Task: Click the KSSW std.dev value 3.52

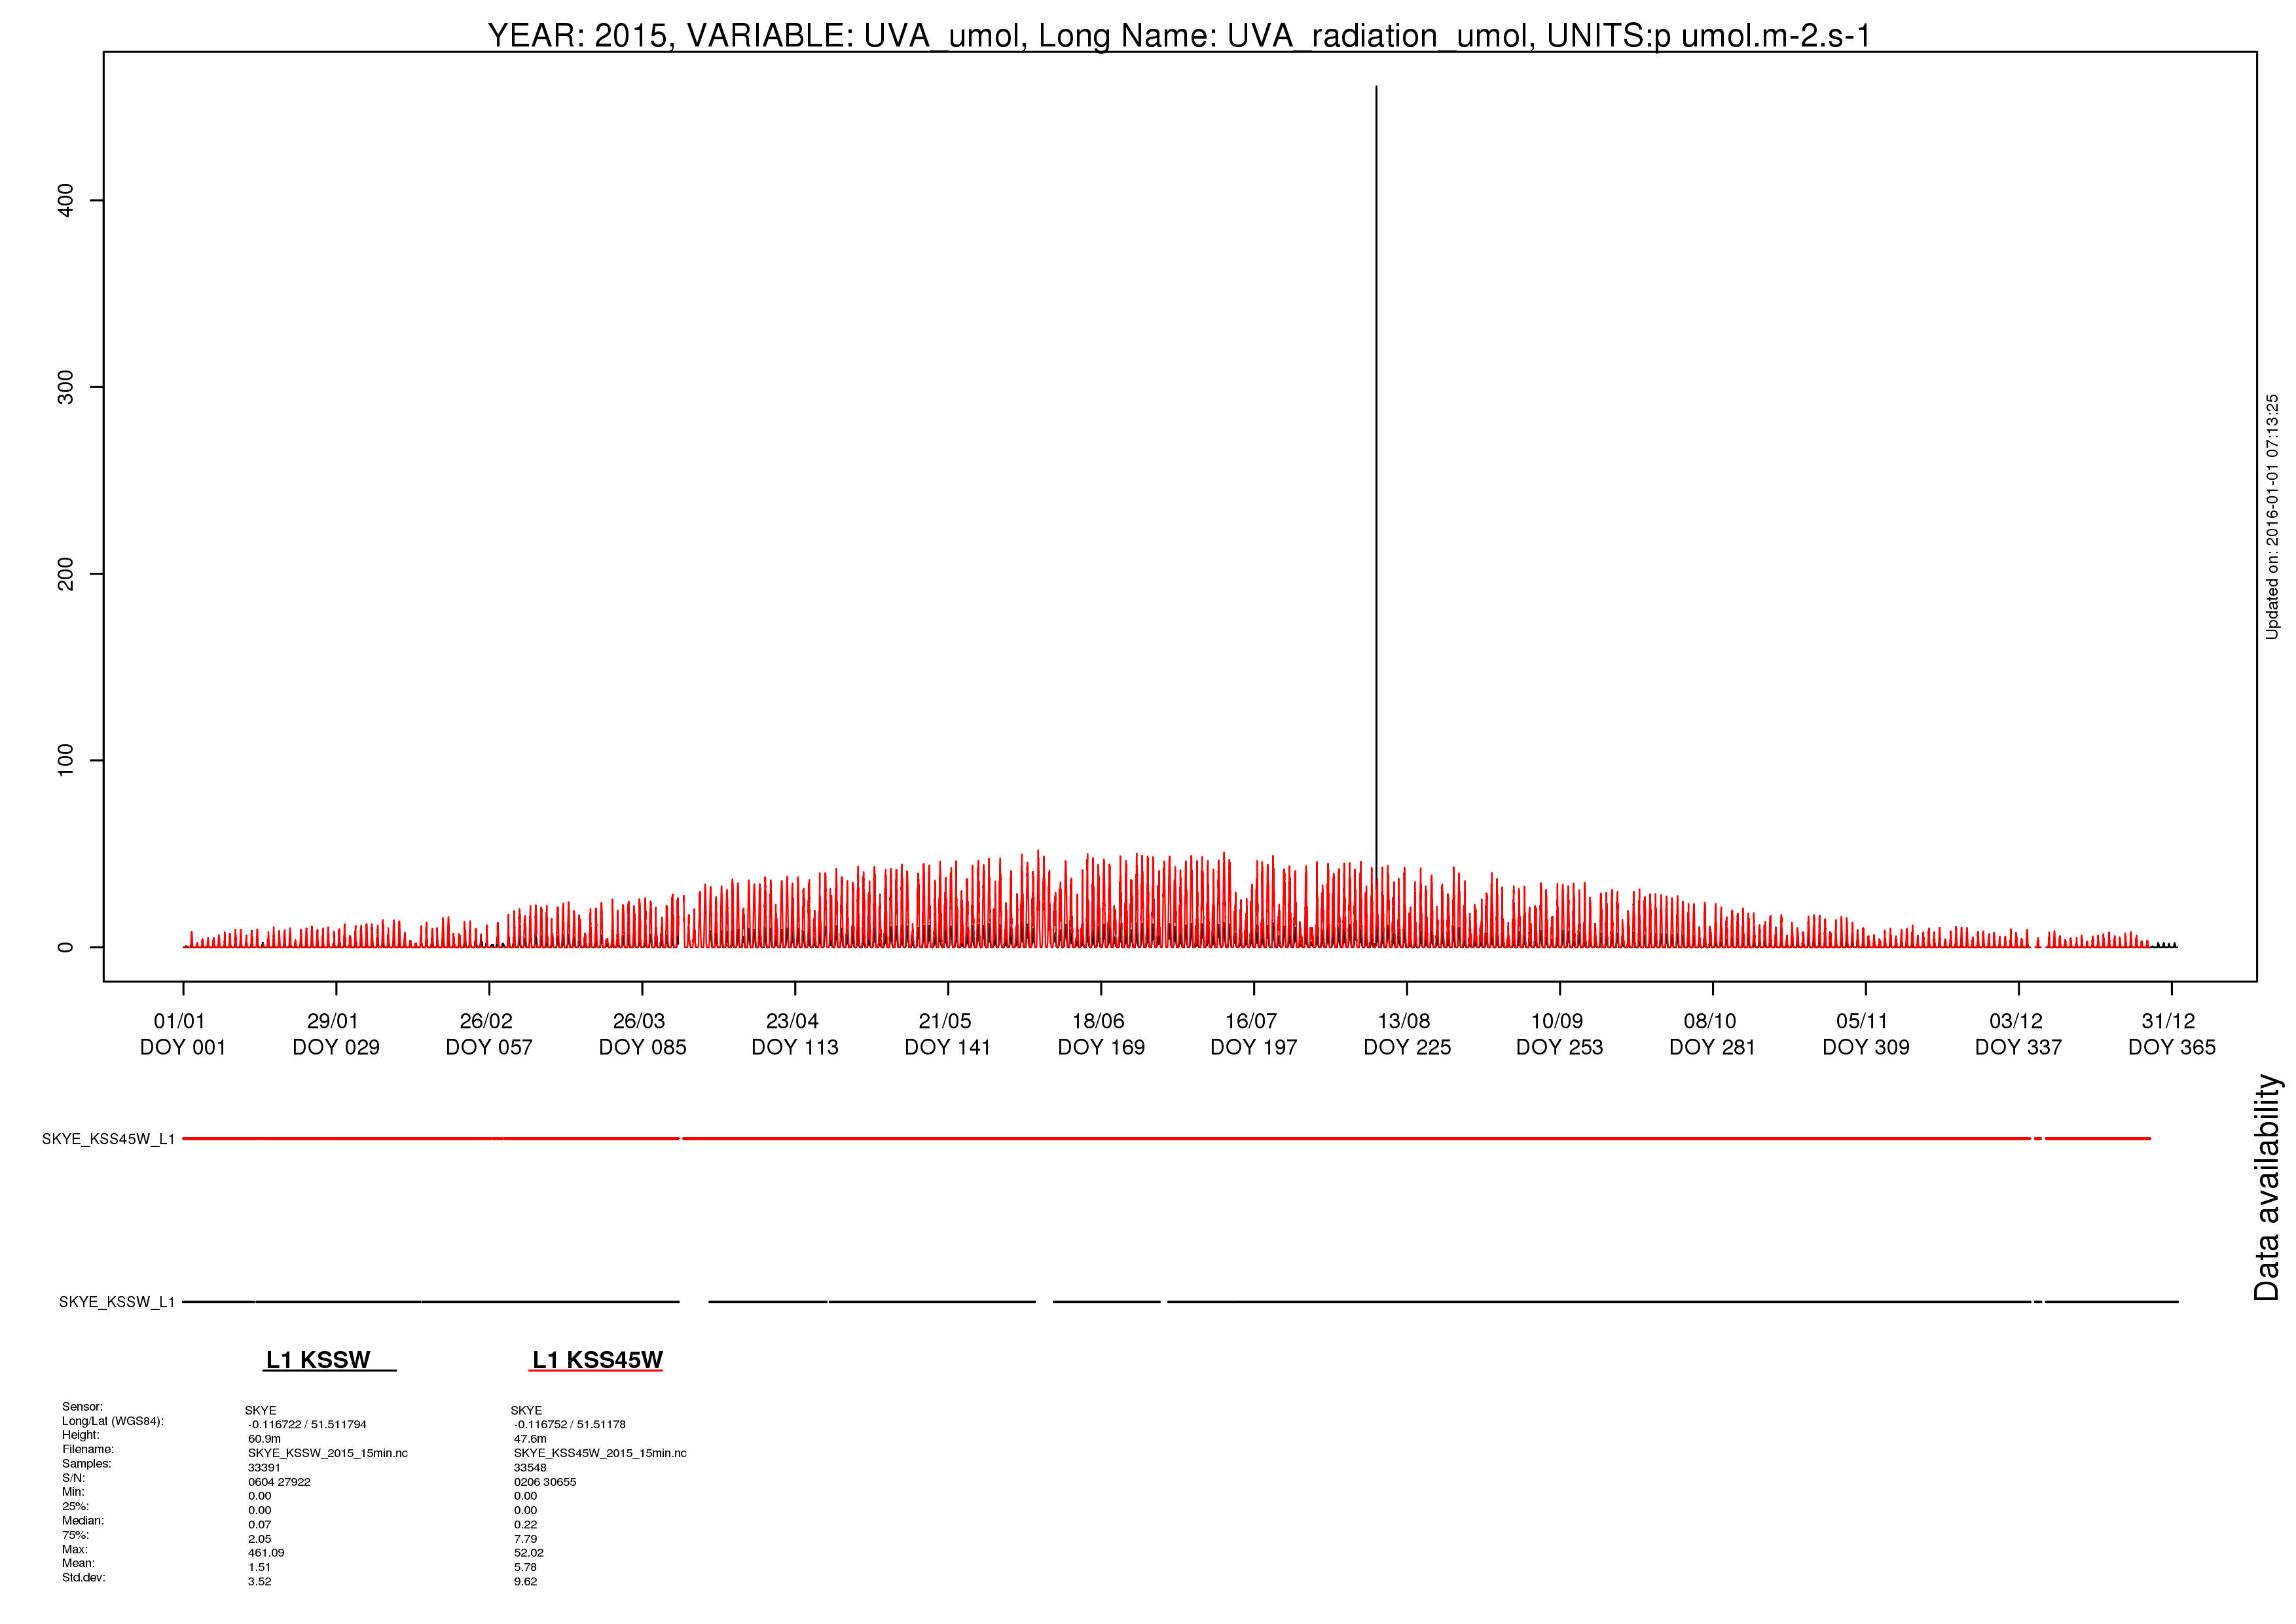Action: (259, 1582)
